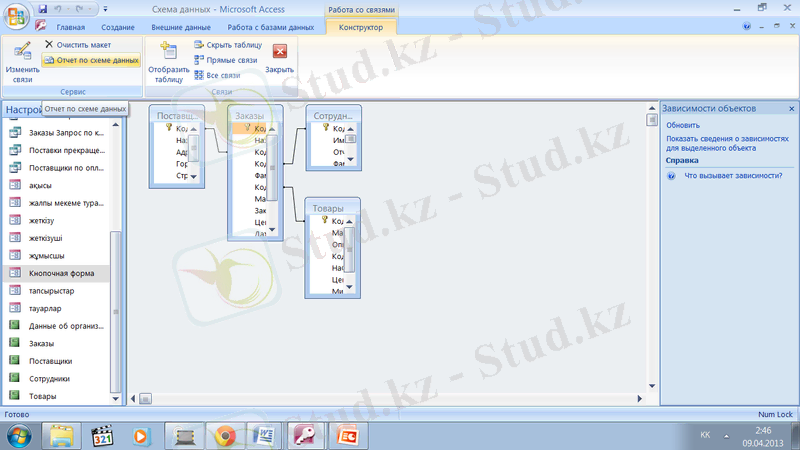The image size is (800, 450).
Task: Click diagram horizontal scroll right arrow
Action: [640, 399]
